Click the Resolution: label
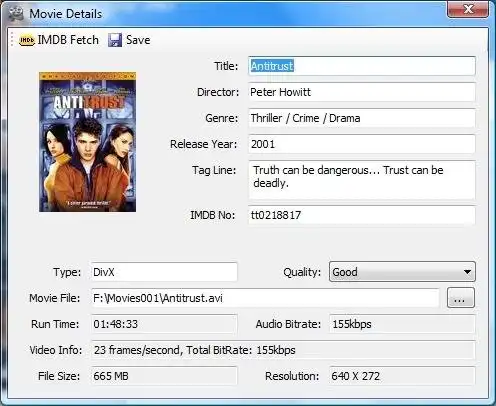The width and height of the screenshot is (496, 406). 292,376
